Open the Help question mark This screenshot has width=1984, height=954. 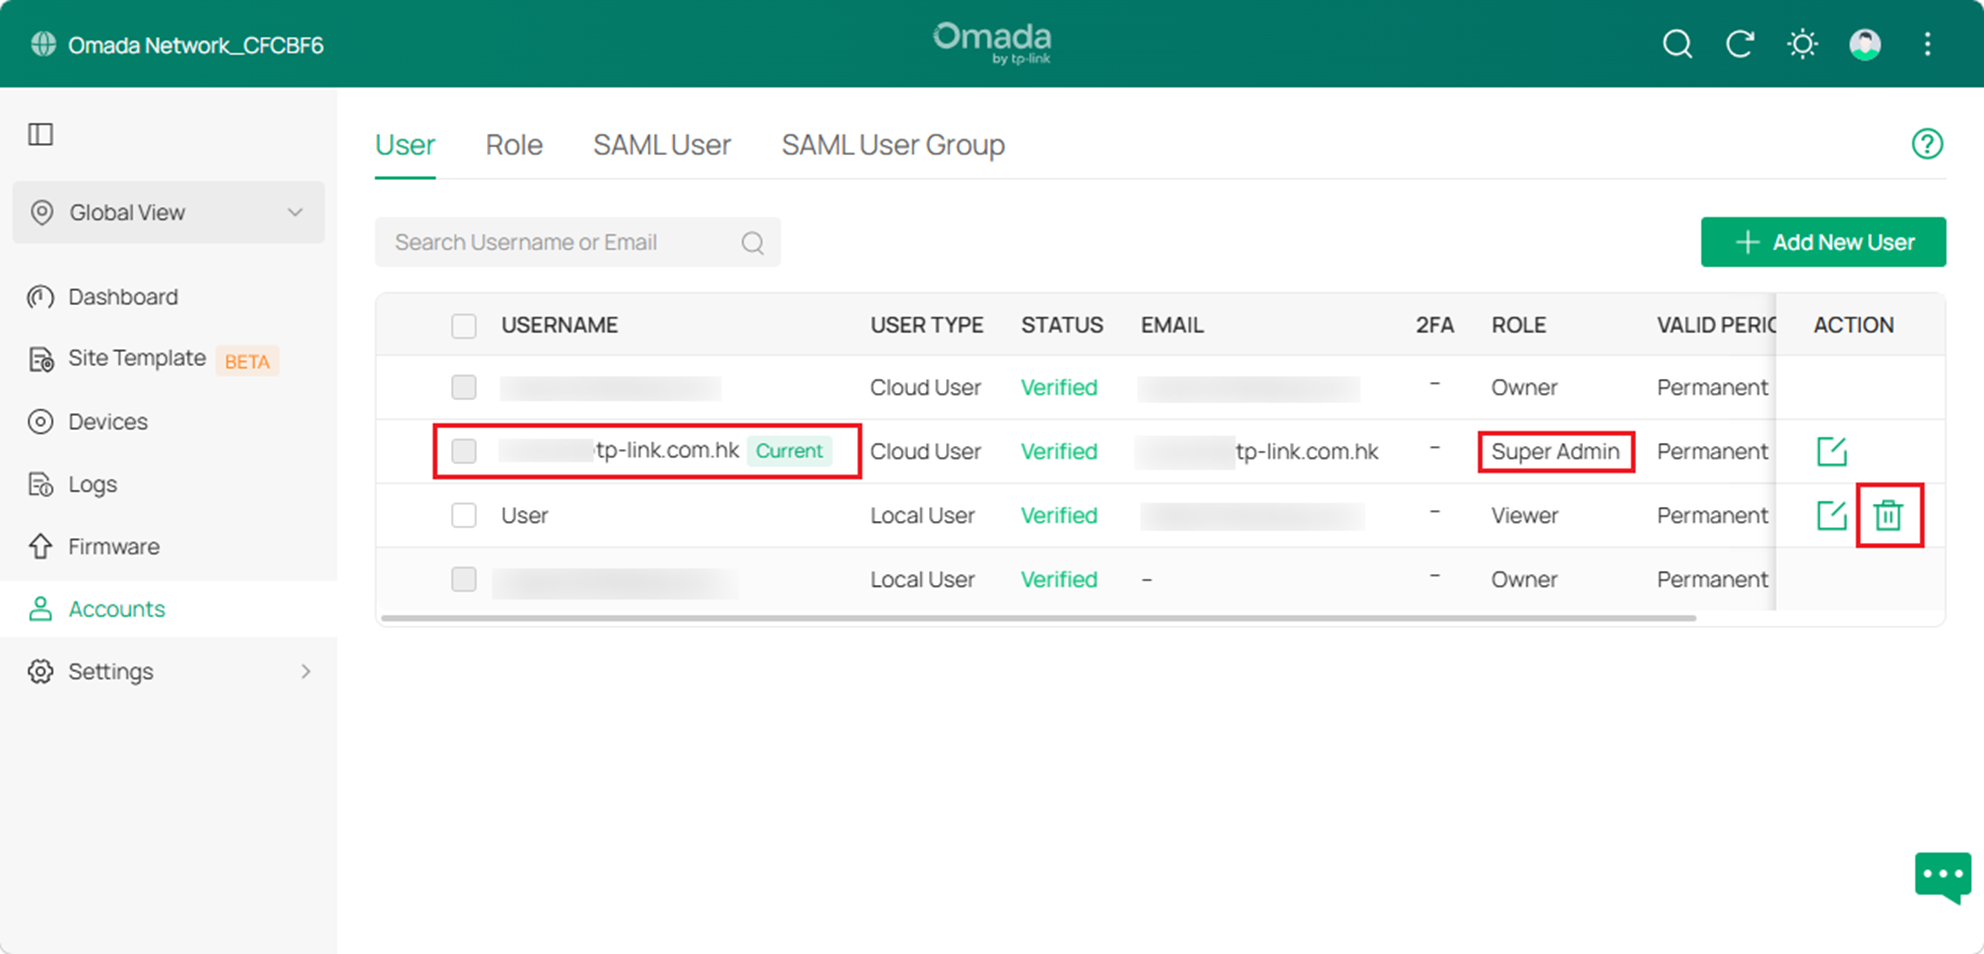[1928, 144]
